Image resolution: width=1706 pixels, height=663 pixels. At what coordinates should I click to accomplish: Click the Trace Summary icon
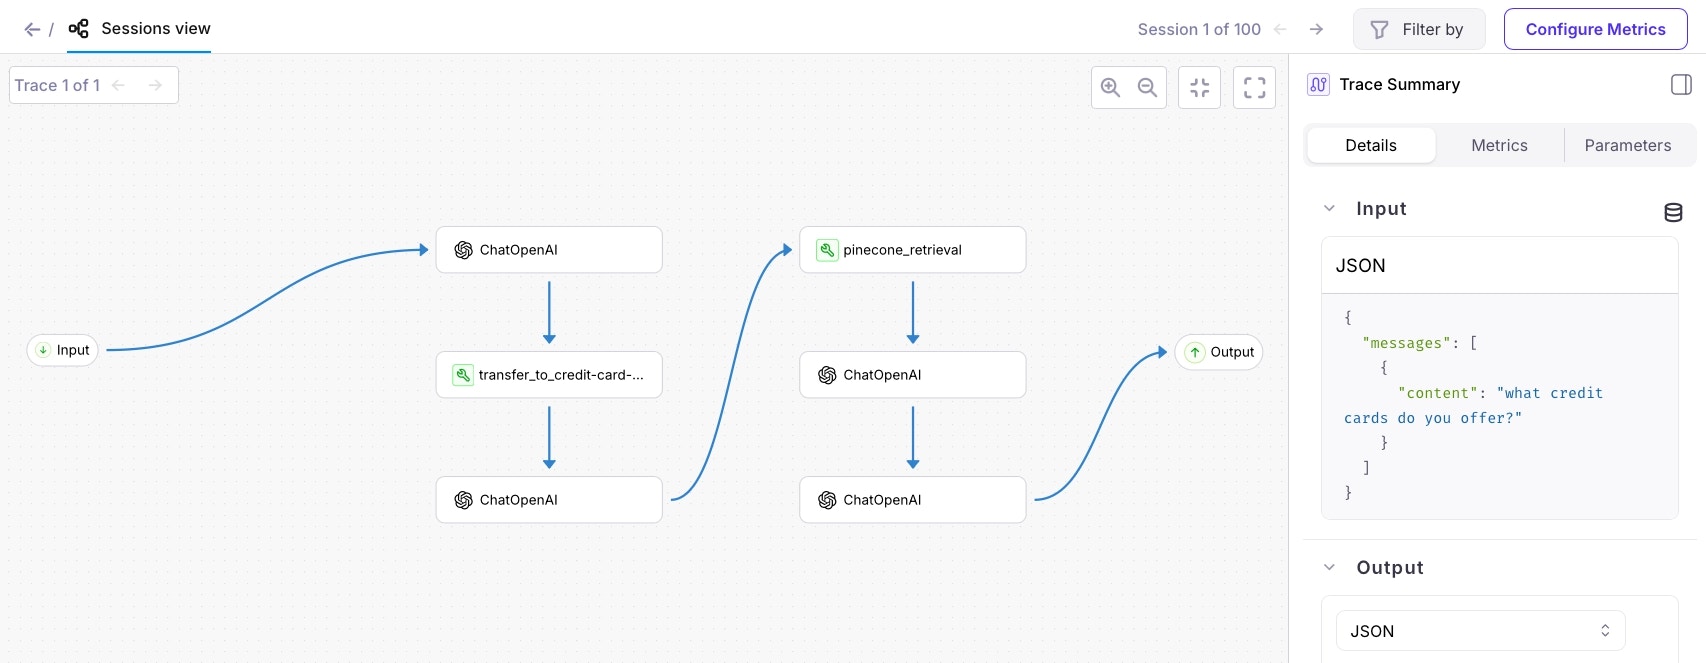(x=1318, y=84)
